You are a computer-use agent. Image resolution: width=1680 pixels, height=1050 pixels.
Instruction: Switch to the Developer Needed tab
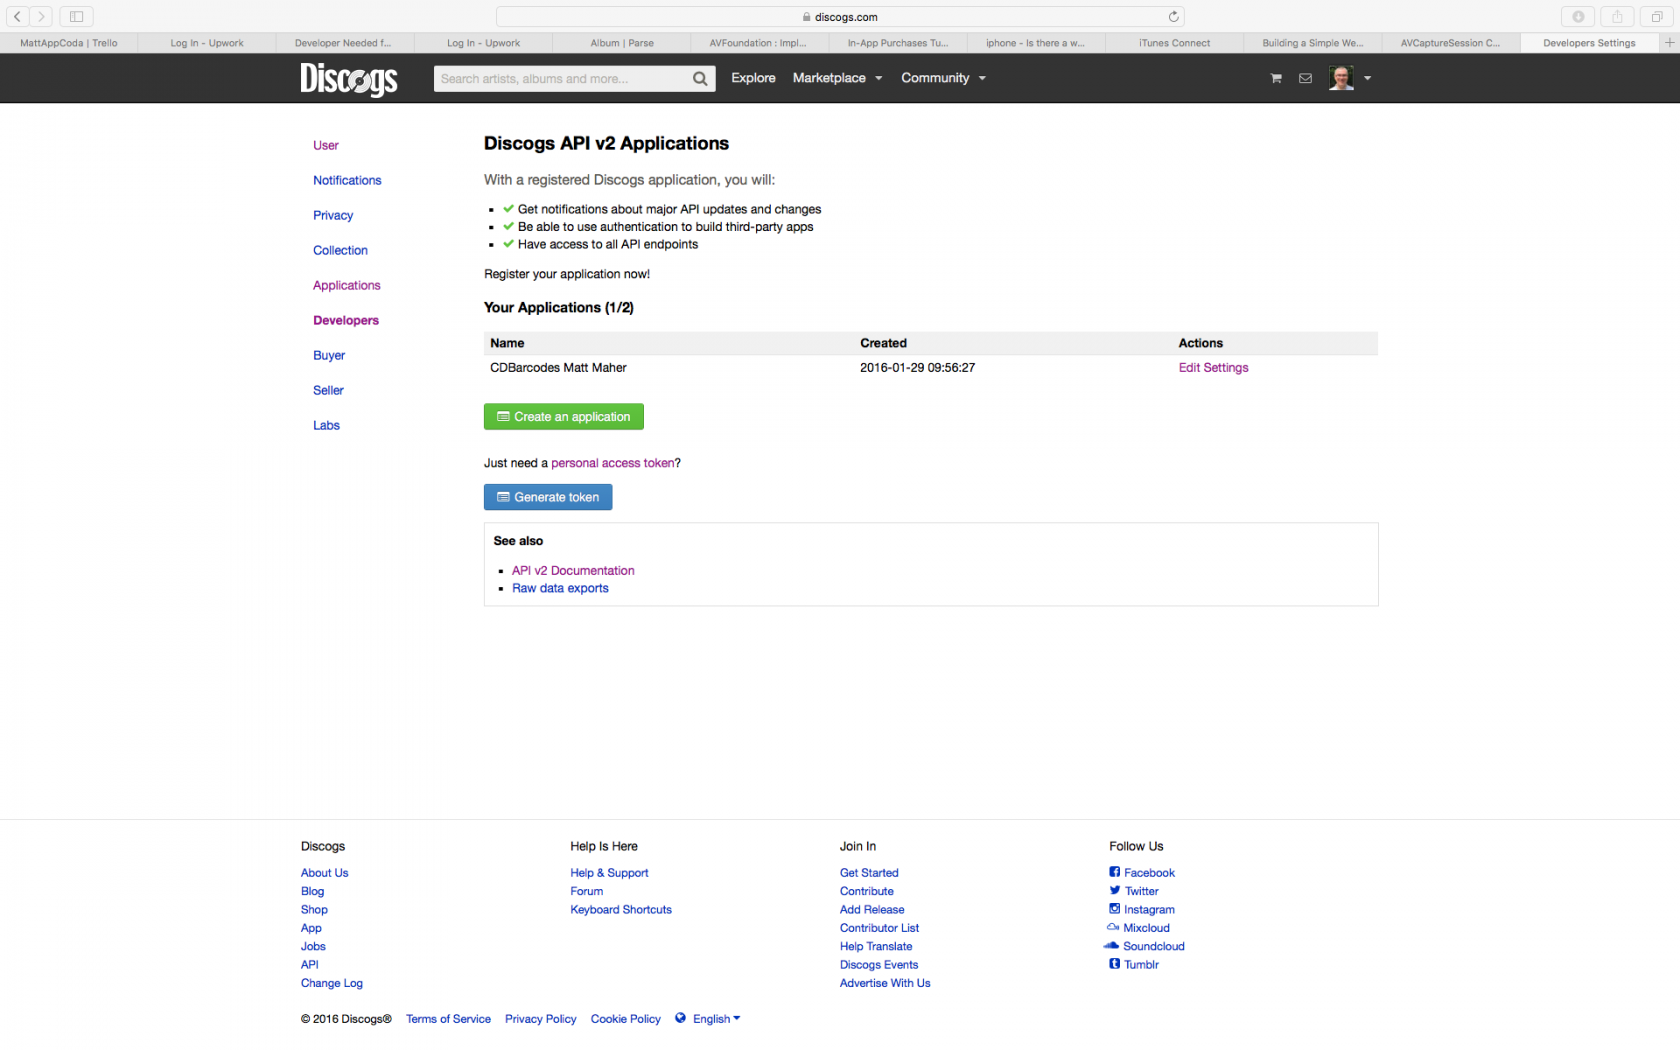click(x=343, y=43)
